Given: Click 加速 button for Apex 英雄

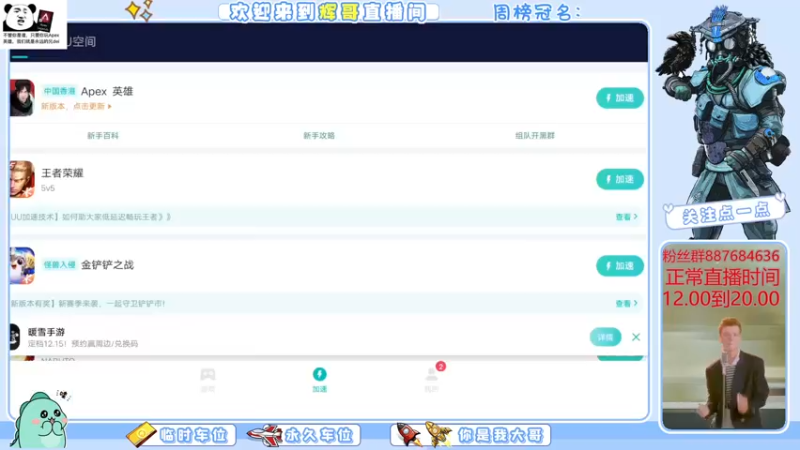Looking at the screenshot, I should pyautogui.click(x=620, y=98).
